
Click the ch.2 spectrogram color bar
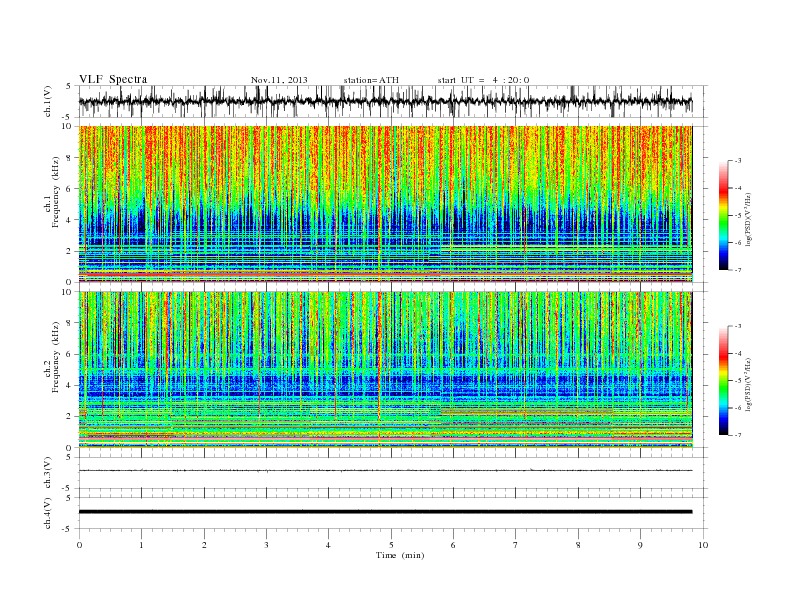(x=724, y=381)
